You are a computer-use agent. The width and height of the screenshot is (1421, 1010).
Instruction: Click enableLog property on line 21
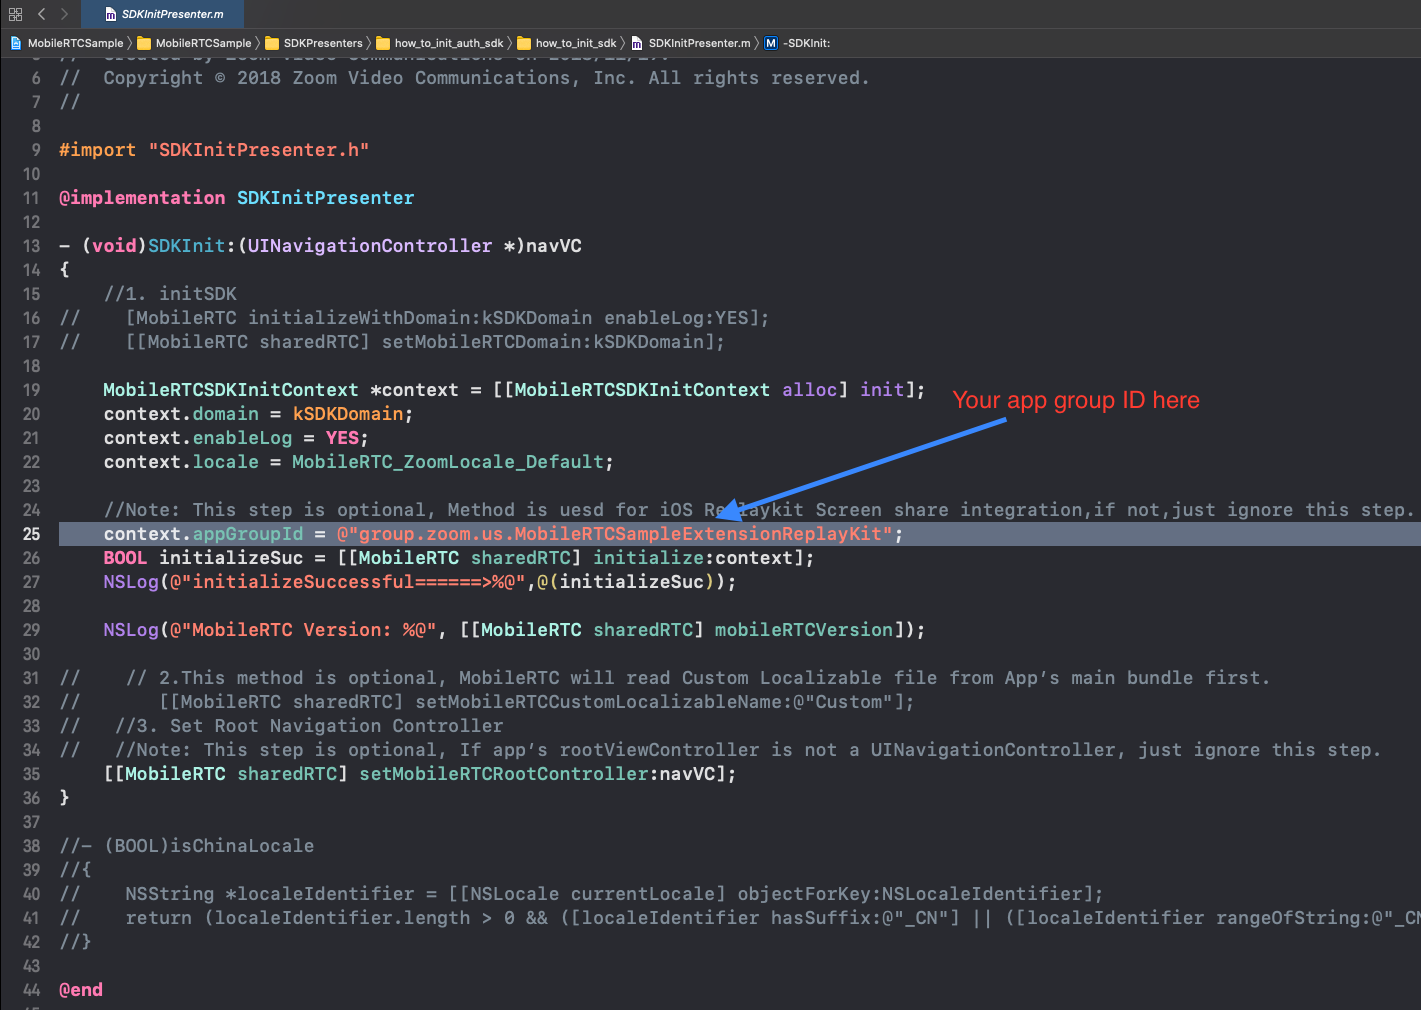tap(242, 438)
